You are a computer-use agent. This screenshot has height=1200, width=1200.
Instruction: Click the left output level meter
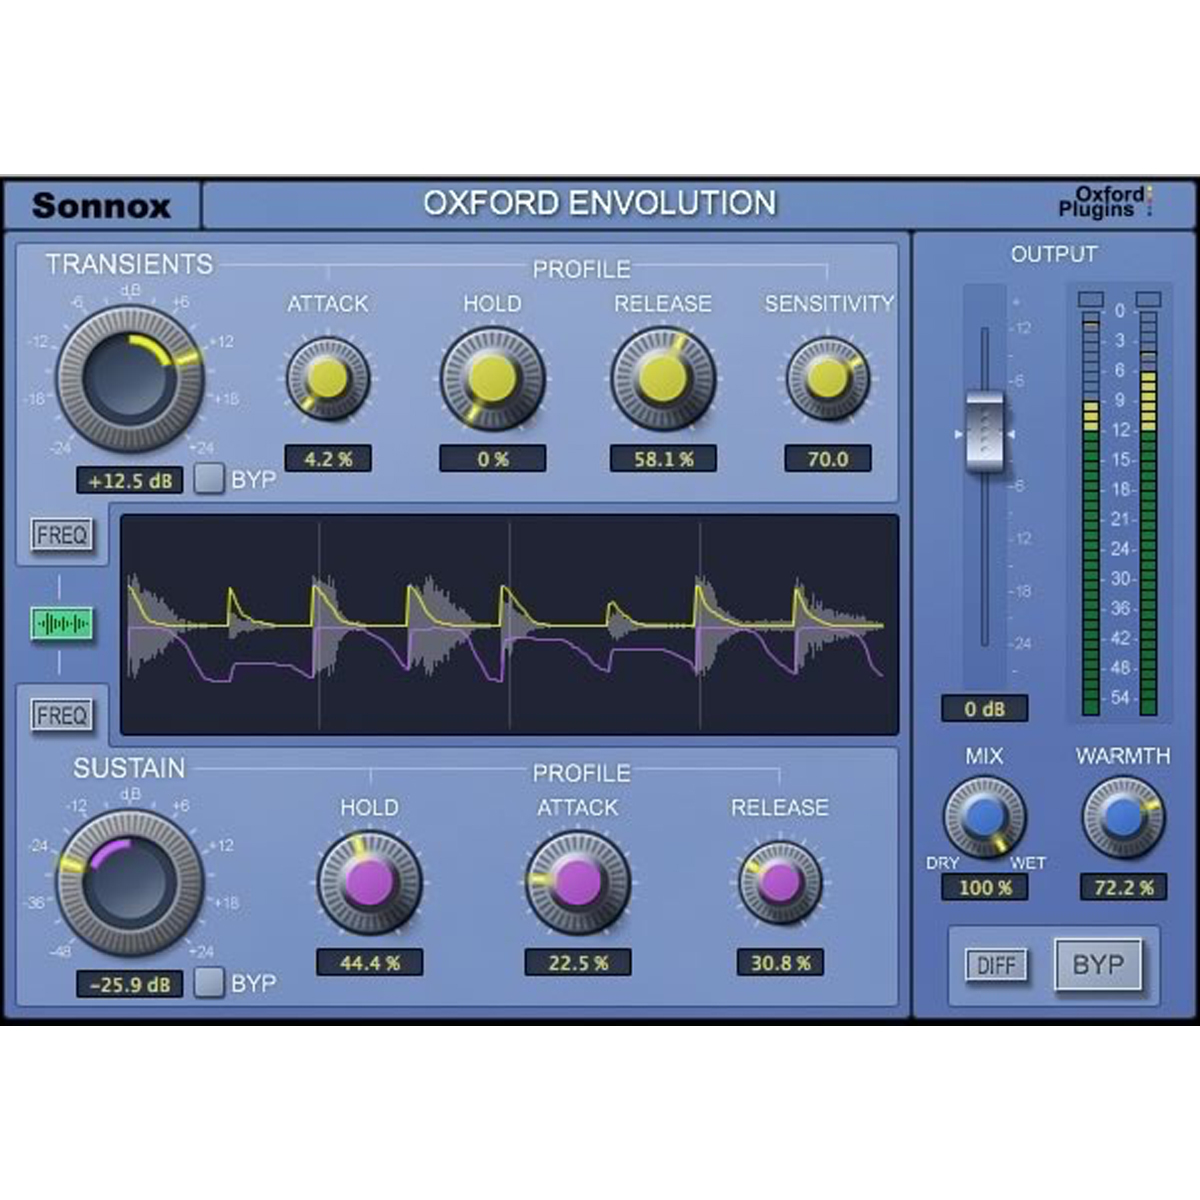[x=1090, y=513]
